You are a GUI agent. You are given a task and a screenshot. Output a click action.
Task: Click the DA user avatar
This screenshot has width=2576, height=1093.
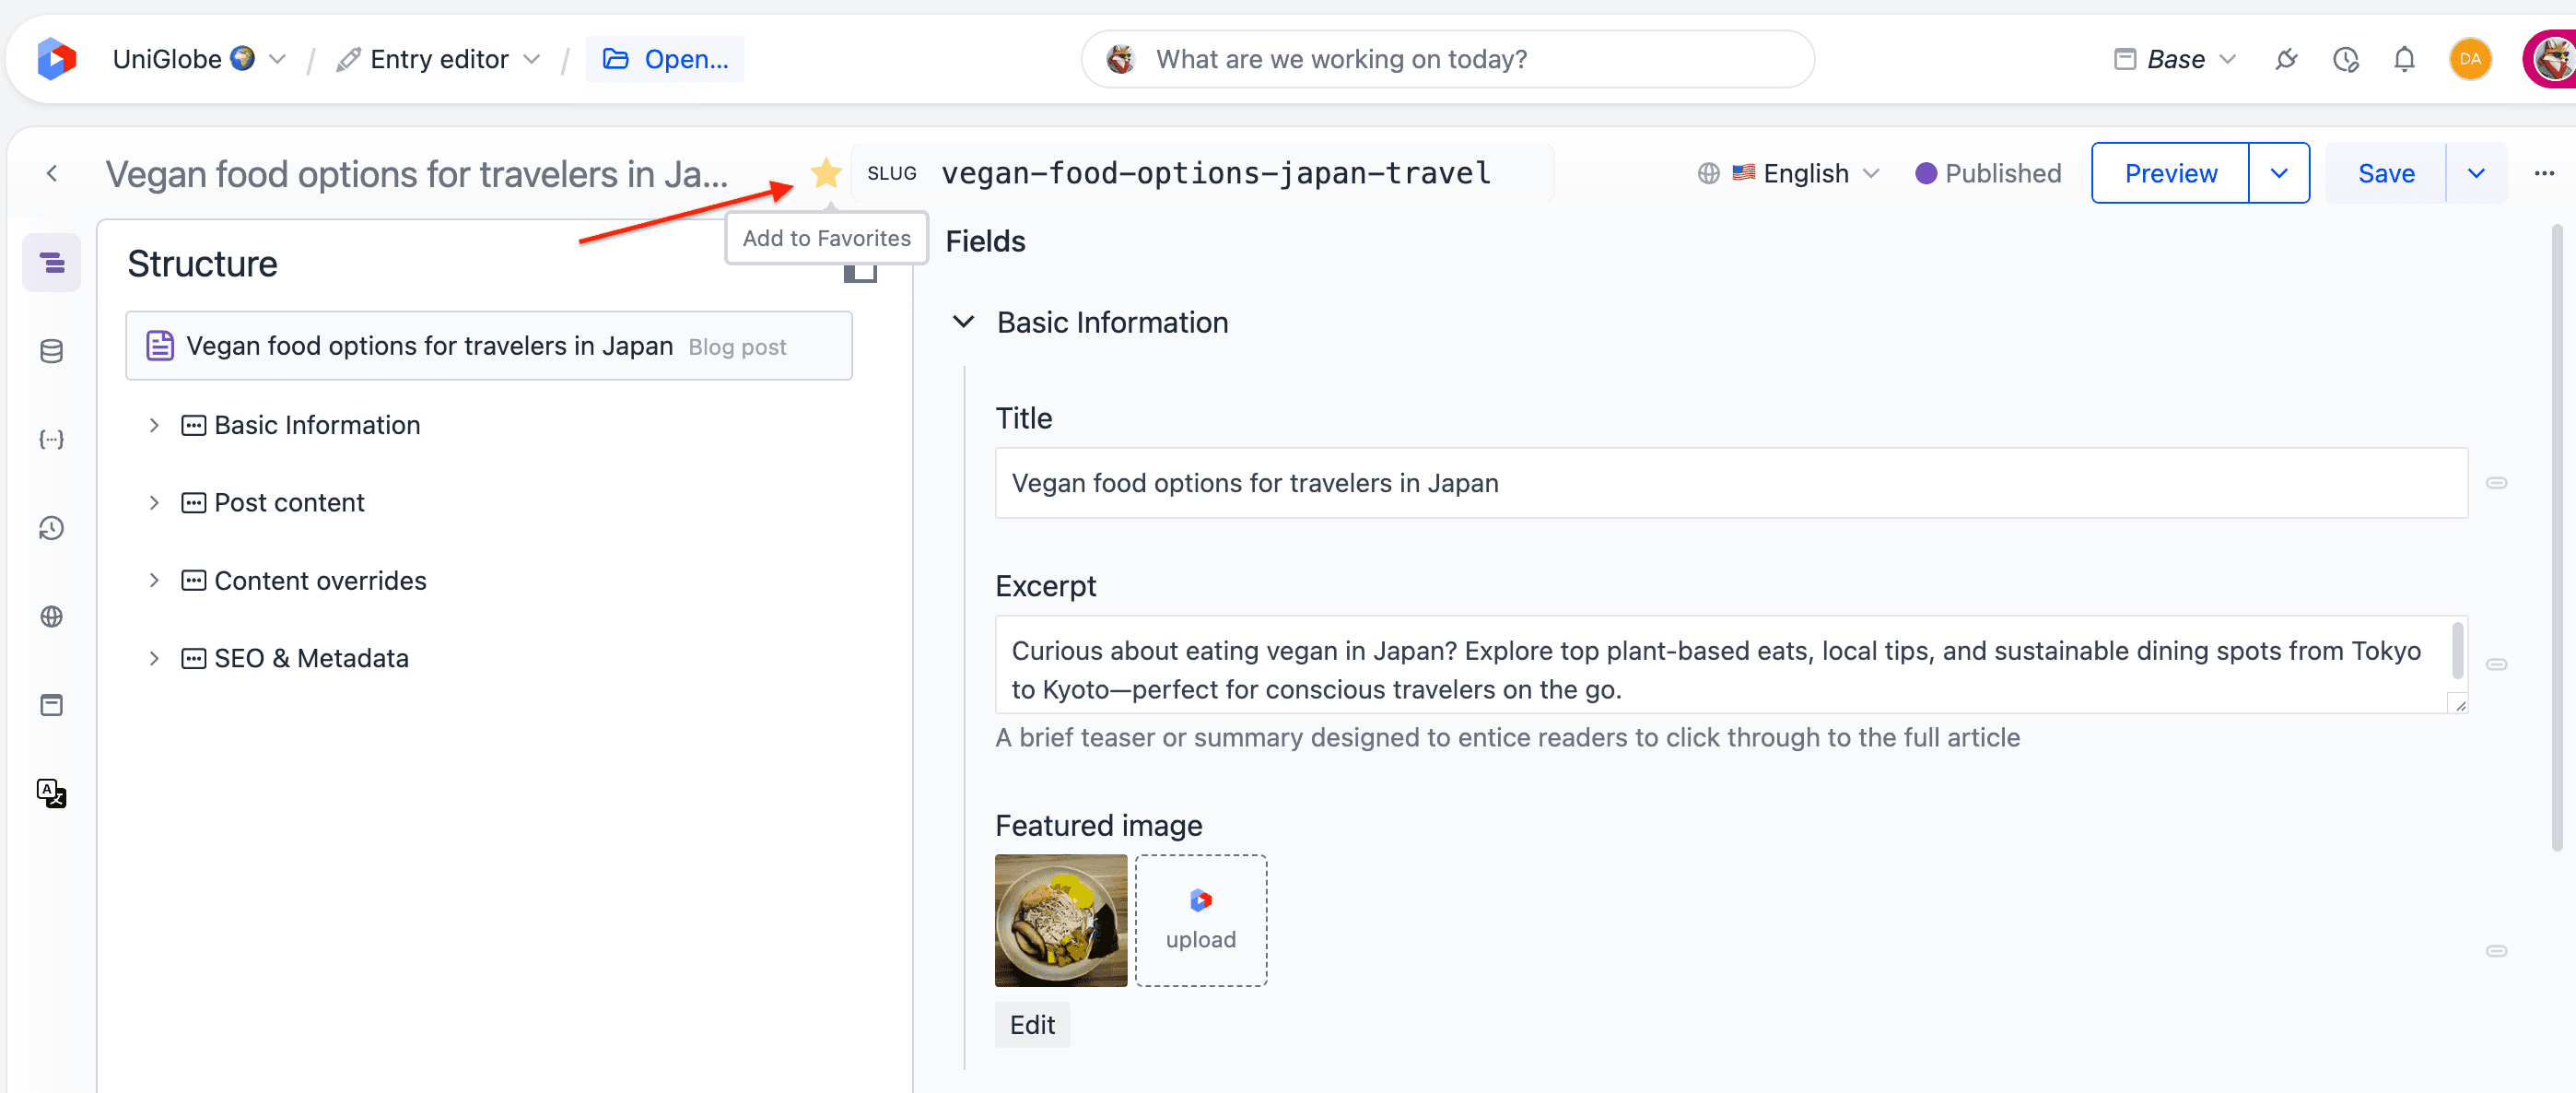pos(2470,59)
